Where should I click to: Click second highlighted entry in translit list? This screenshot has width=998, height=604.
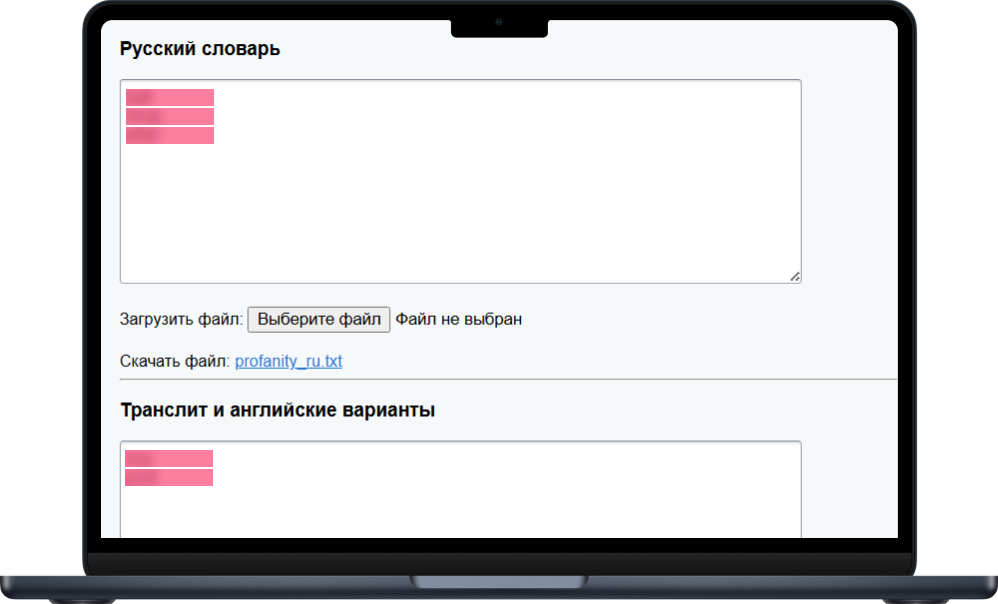pyautogui.click(x=168, y=477)
